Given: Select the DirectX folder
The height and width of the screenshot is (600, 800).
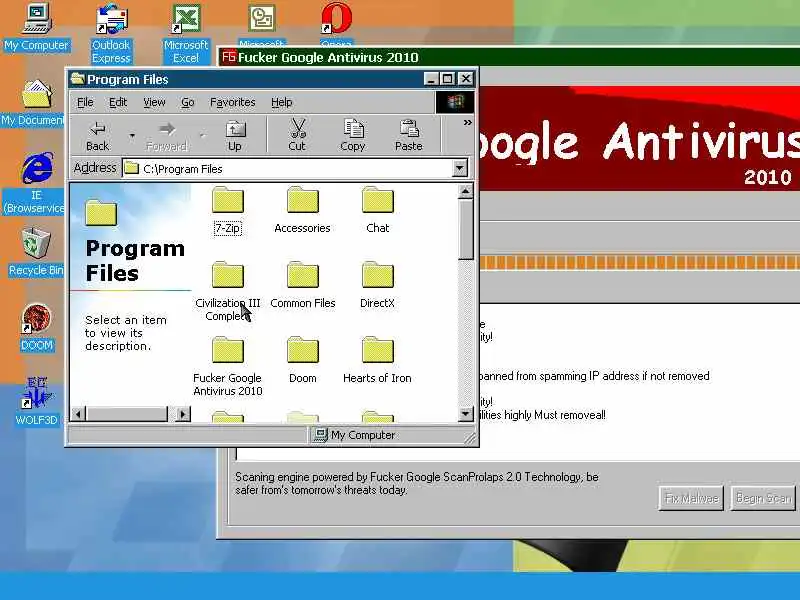Looking at the screenshot, I should [378, 286].
